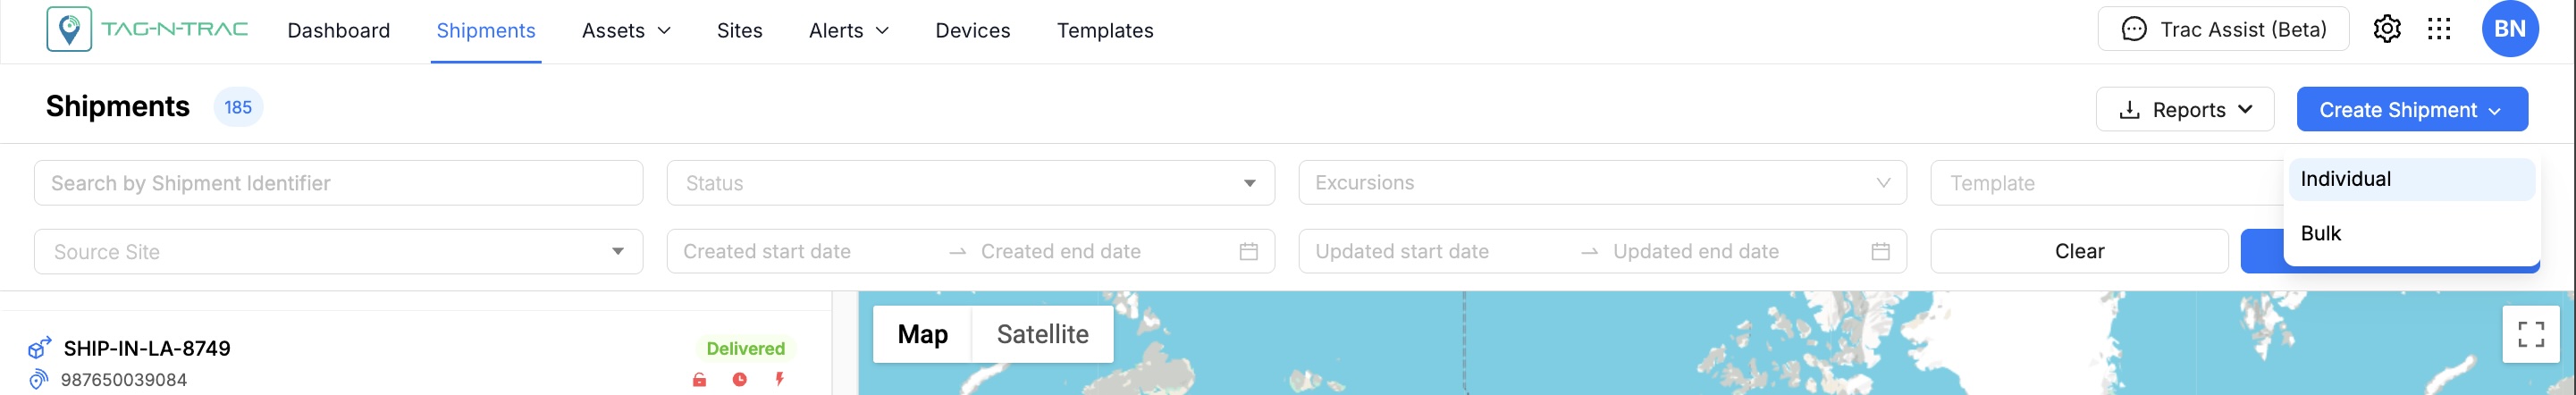The height and width of the screenshot is (395, 2576).
Task: Switch the map to Satellite view
Action: 1042,334
